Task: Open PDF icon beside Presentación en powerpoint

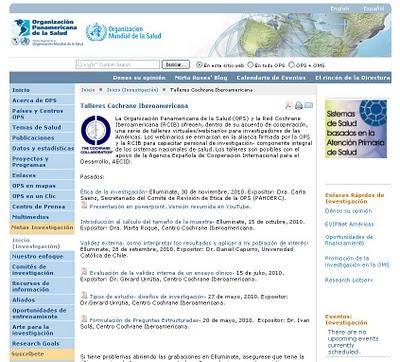Action: [x=84, y=205]
